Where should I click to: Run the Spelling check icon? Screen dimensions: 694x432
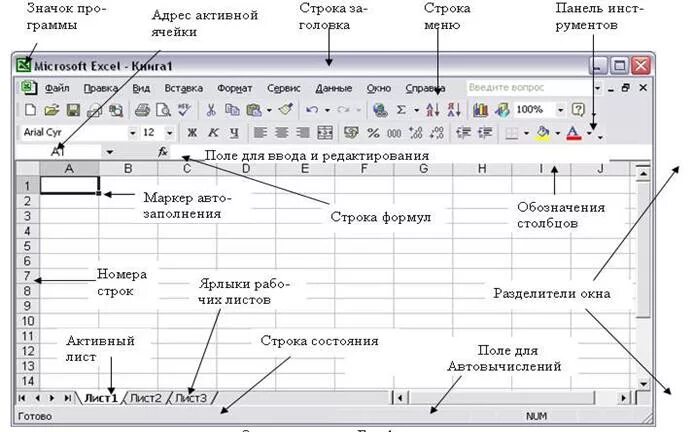pos(184,109)
